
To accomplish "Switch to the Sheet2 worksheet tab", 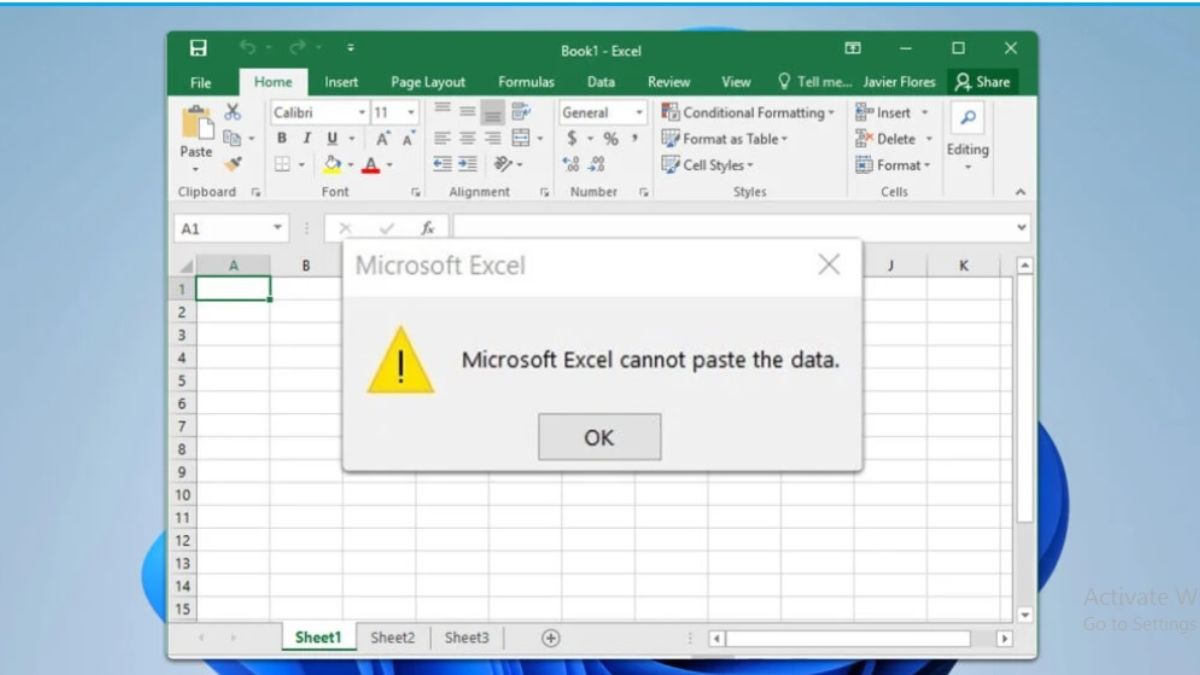I will pos(392,638).
